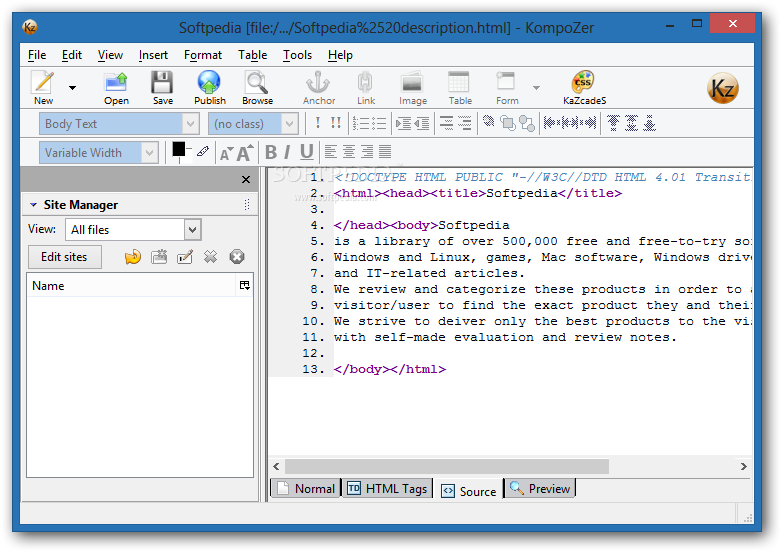
Task: Switch to the Preview tab
Action: tap(540, 488)
